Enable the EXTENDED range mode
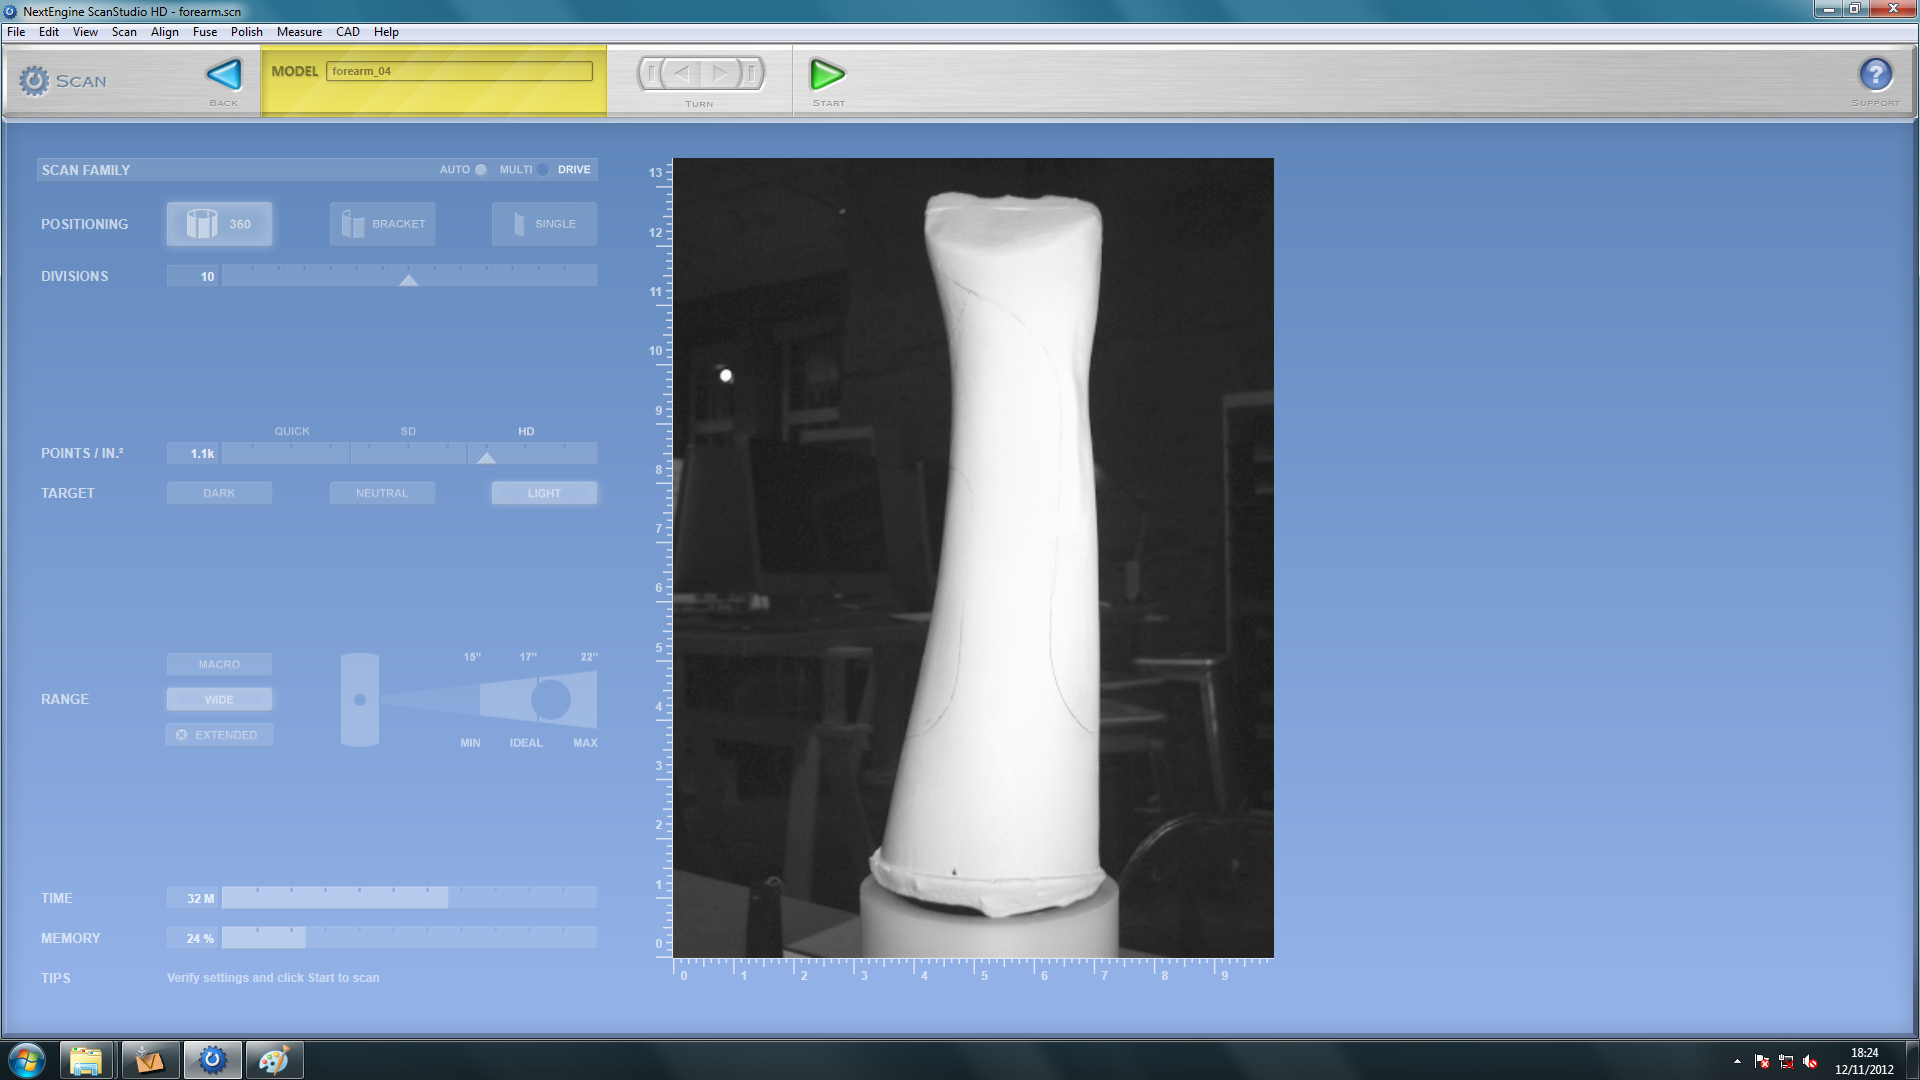This screenshot has width=1920, height=1080. [219, 734]
